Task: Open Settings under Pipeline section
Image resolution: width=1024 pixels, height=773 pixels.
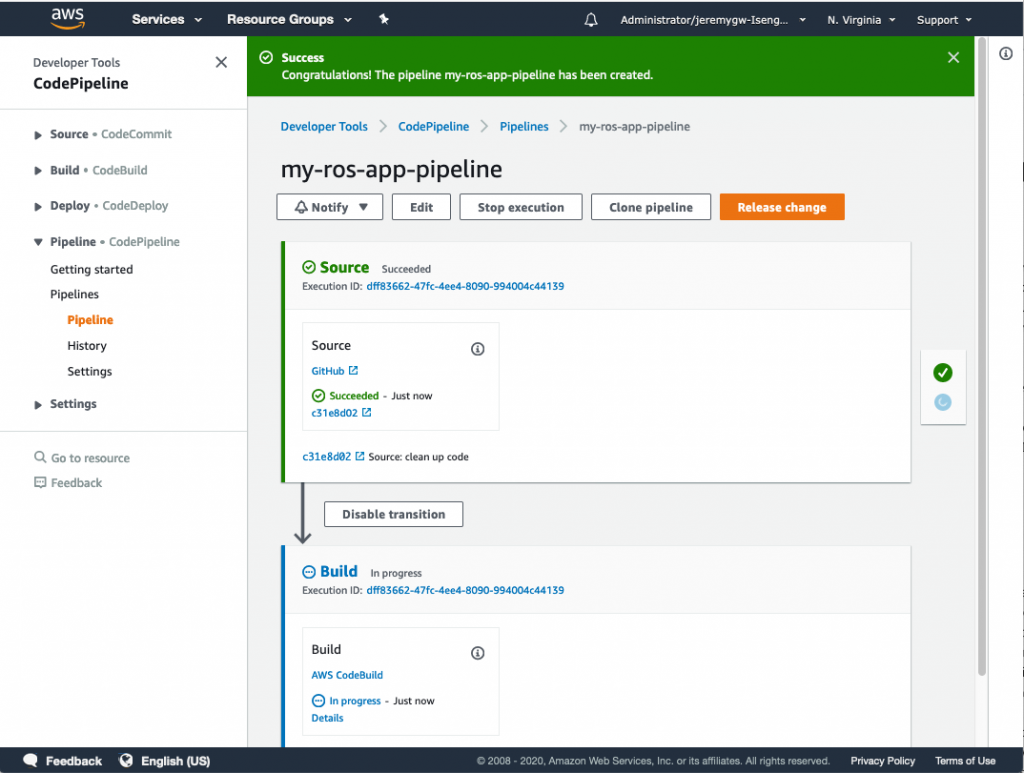Action: [89, 371]
